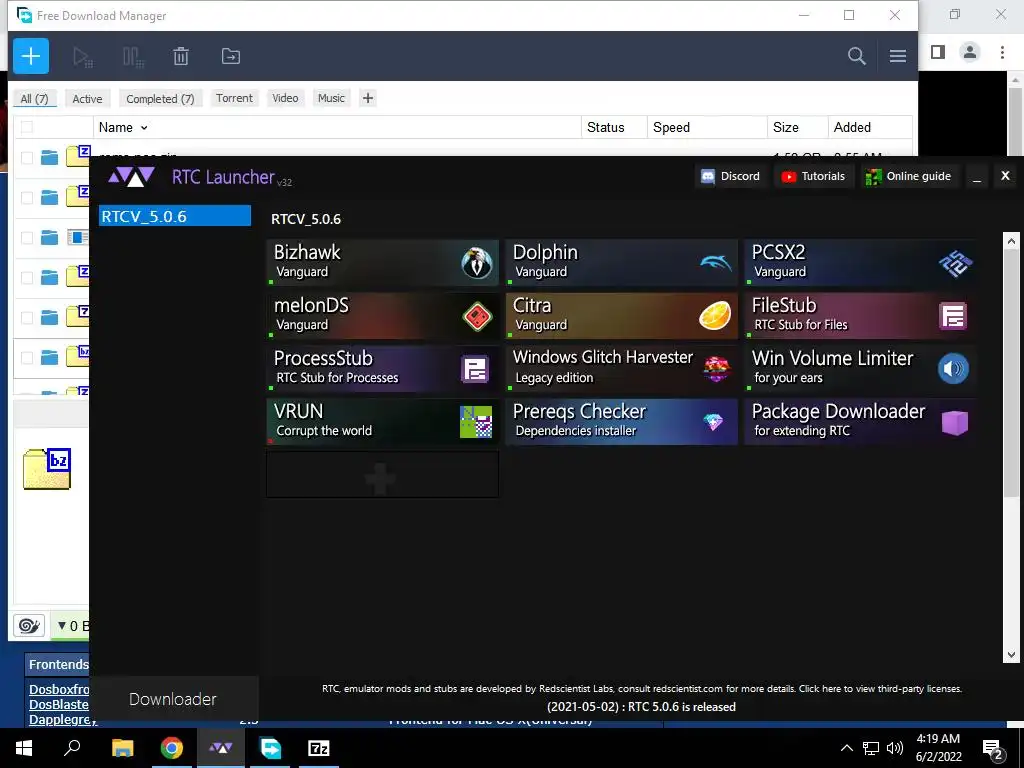Viewport: 1024px width, 768px height.
Task: Check the fifth download row checkbox
Action: 27,317
